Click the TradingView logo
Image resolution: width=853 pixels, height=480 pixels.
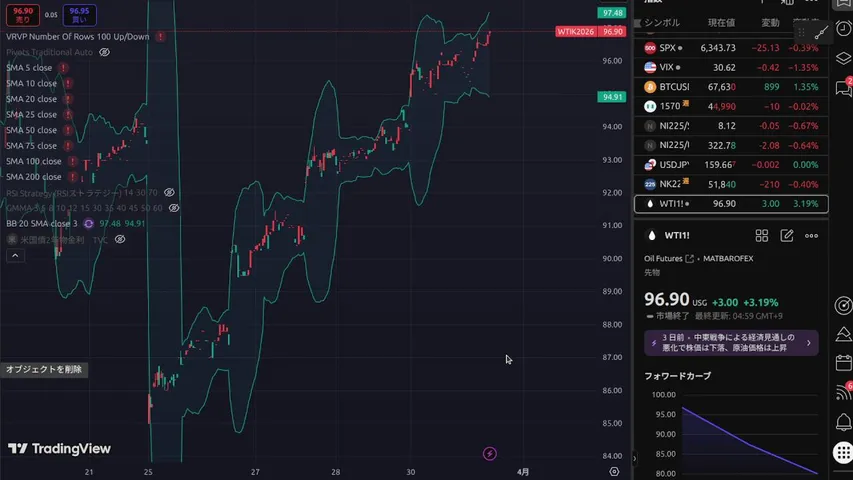[59, 448]
